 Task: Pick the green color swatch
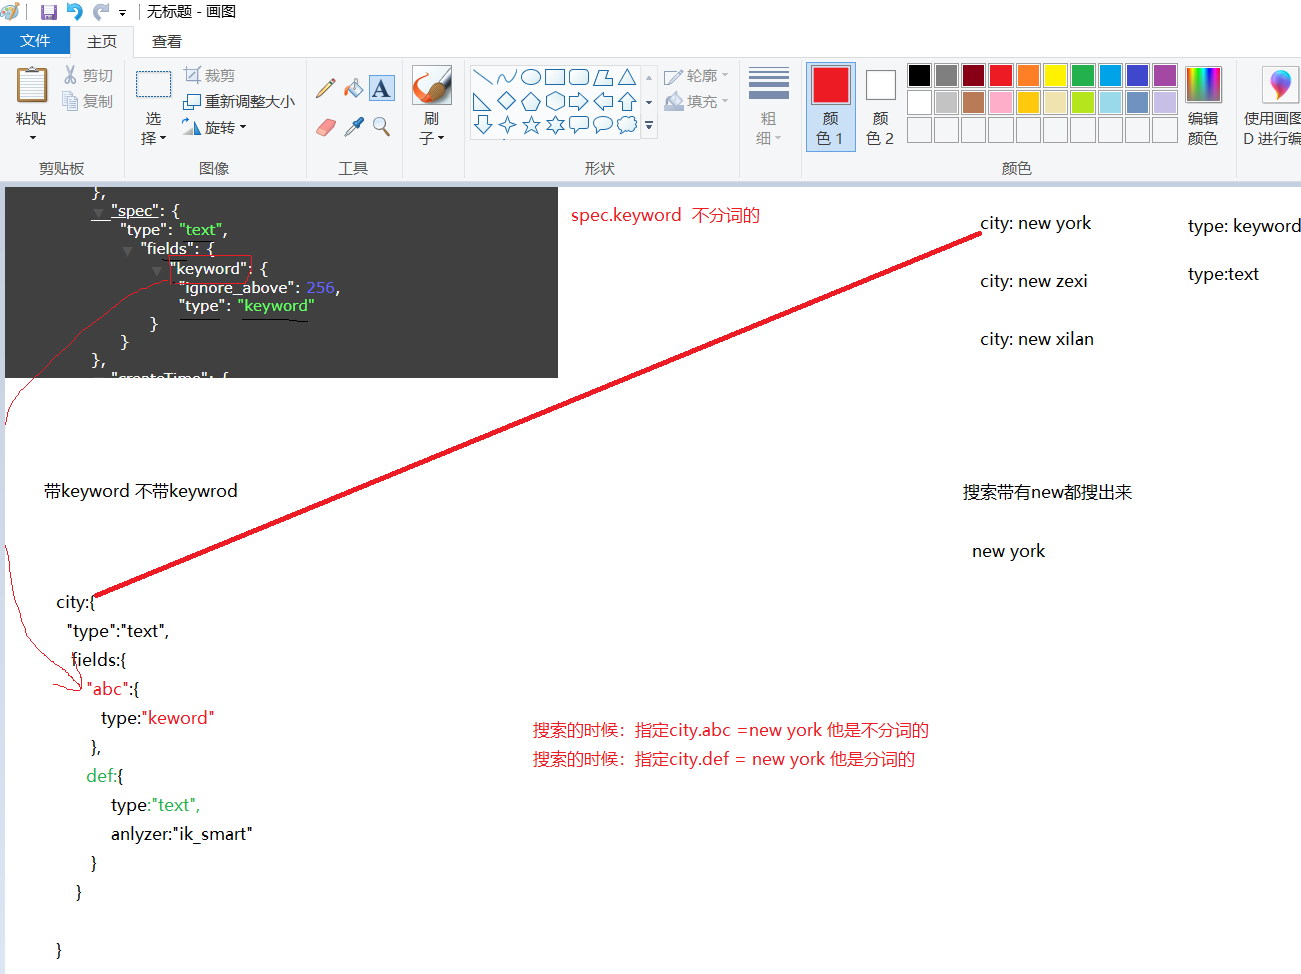click(1083, 75)
